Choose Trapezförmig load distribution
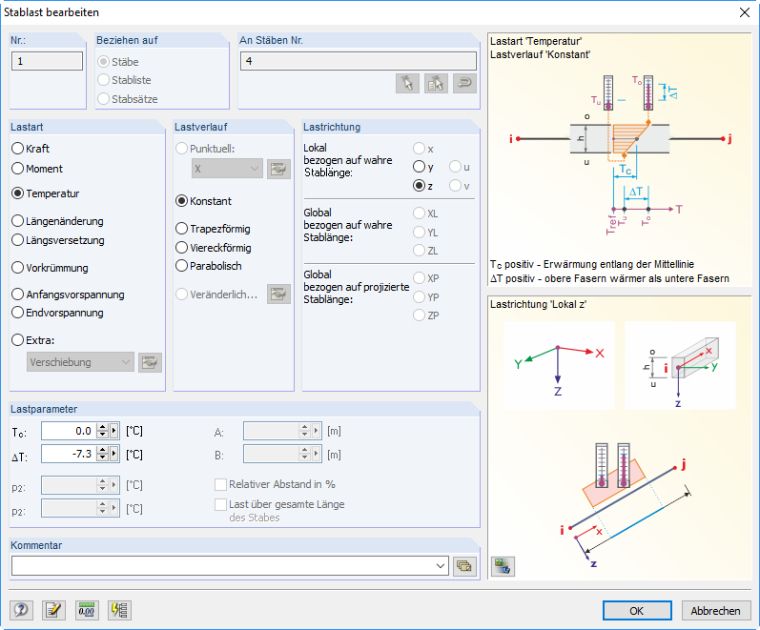Screen dimensions: 760x630 point(213,228)
